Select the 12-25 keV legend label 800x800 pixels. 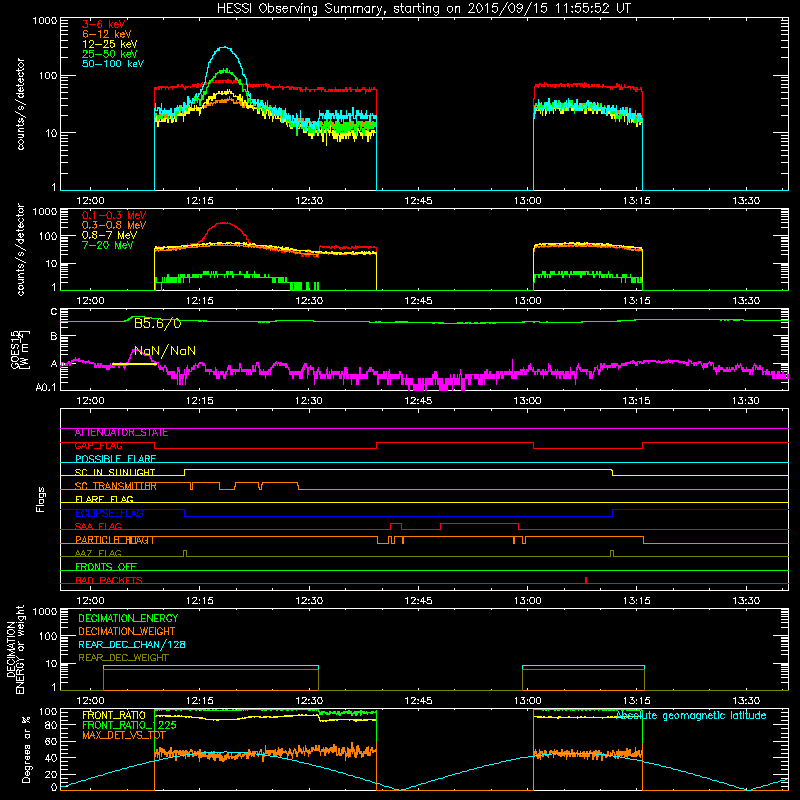tap(110, 44)
